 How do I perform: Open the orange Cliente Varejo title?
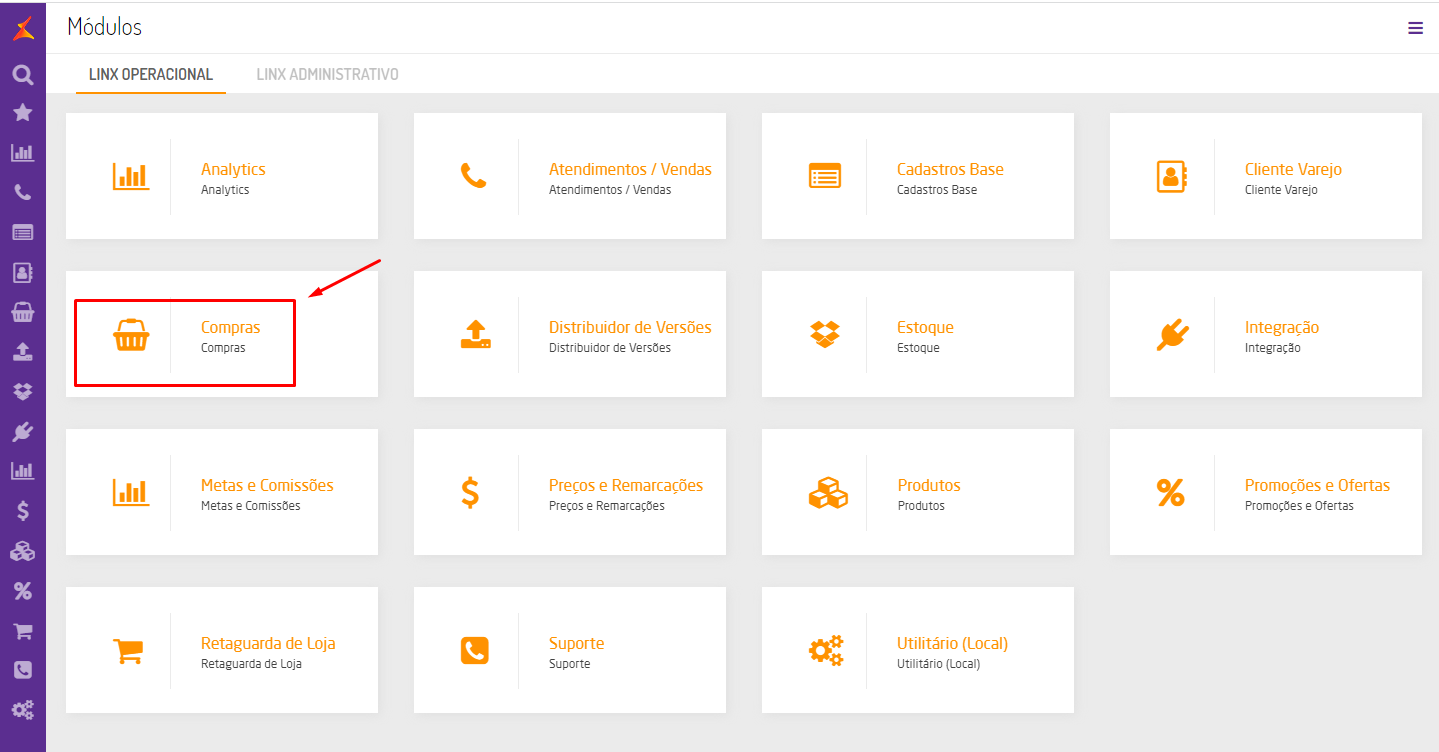[x=1293, y=169]
